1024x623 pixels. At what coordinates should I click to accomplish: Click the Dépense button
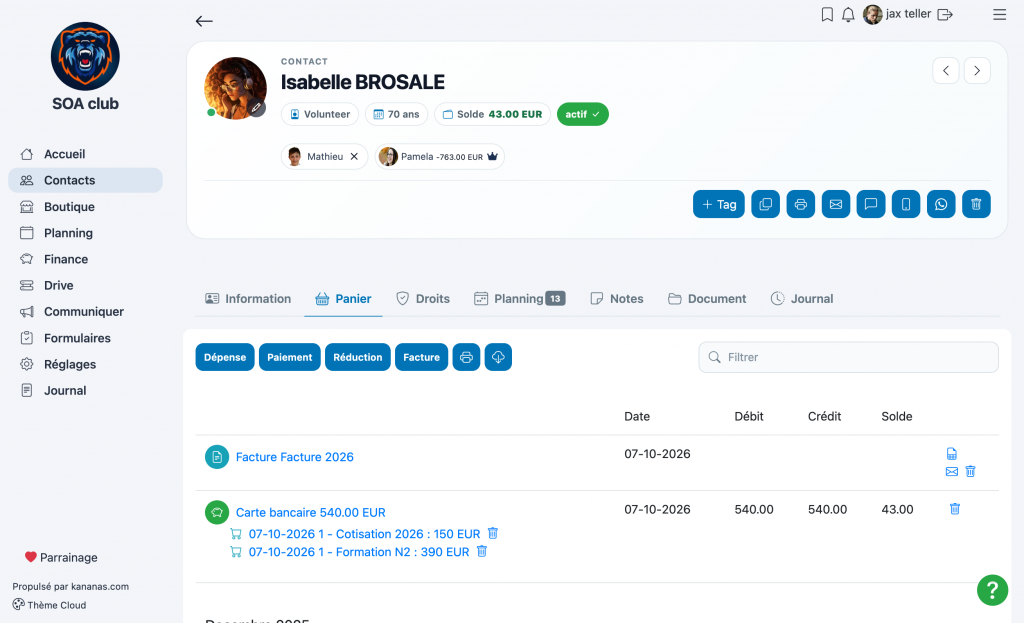[225, 357]
